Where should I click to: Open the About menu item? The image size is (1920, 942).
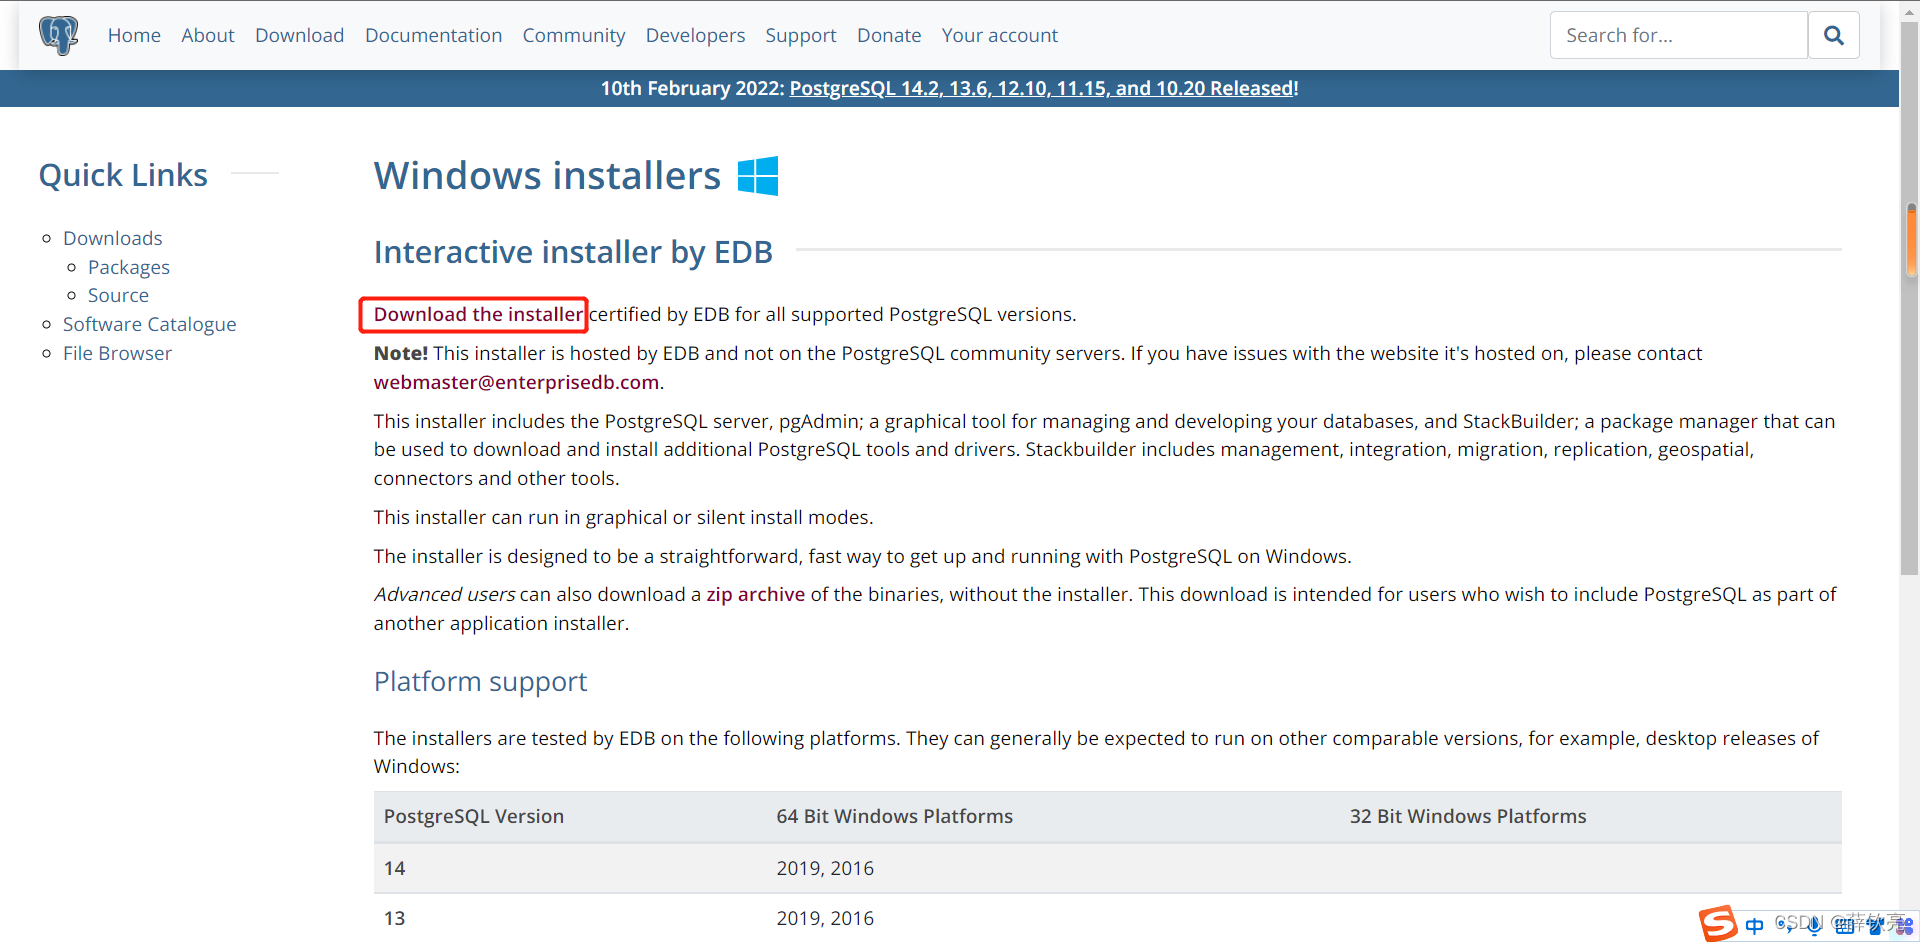point(208,35)
